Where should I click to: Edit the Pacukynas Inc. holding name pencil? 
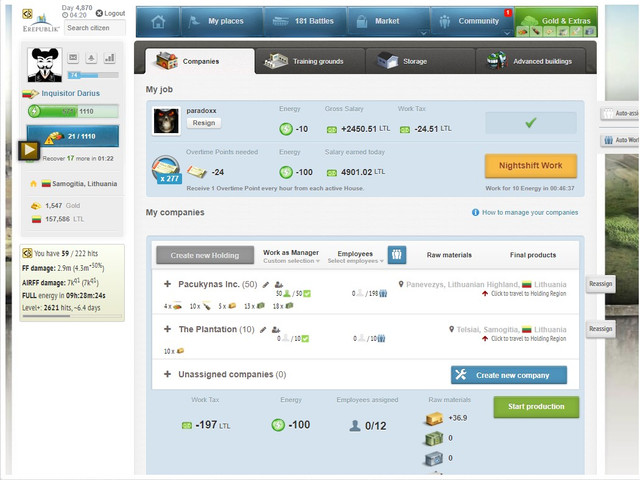click(266, 284)
